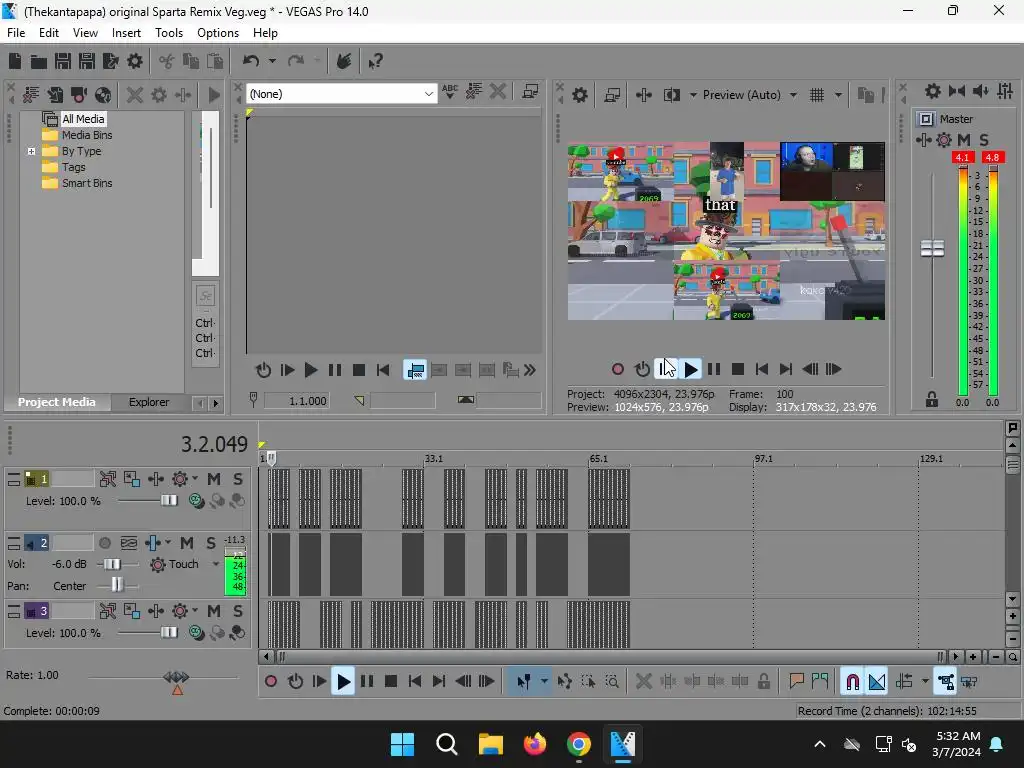Pause playback in the video preview

point(714,369)
